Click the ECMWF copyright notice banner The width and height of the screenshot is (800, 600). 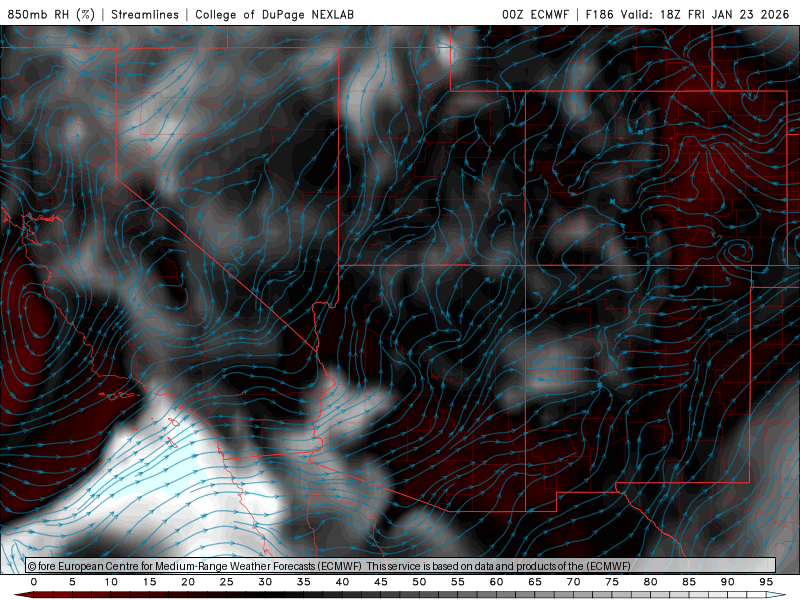click(401, 566)
